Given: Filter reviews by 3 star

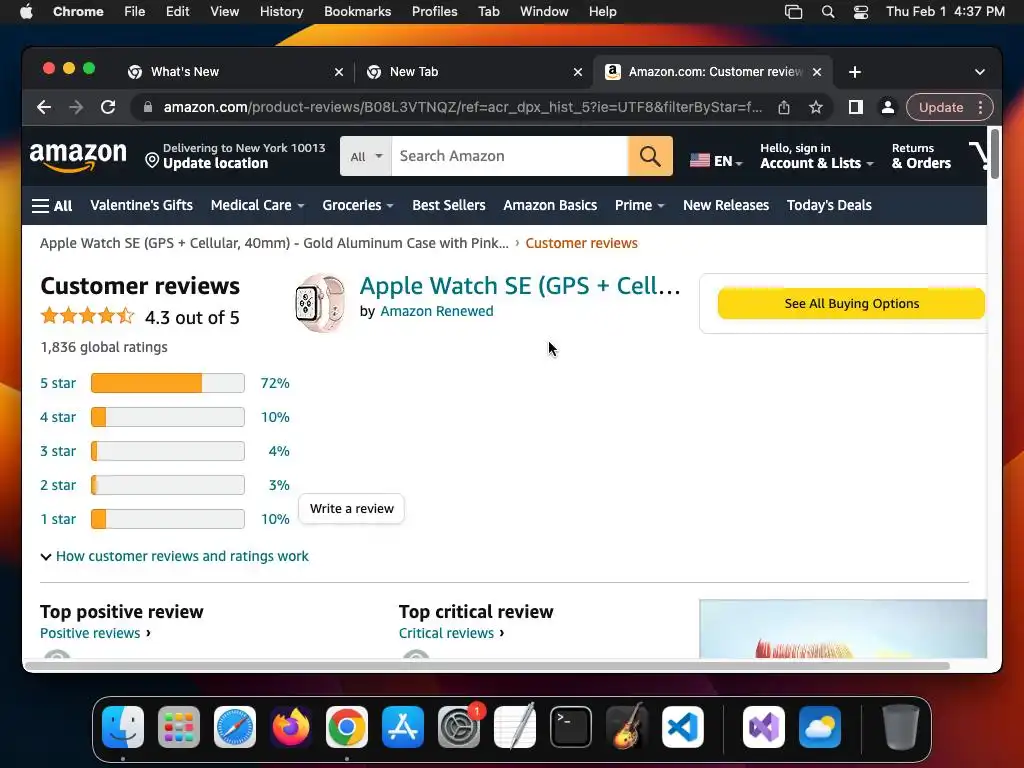Looking at the screenshot, I should 58,451.
